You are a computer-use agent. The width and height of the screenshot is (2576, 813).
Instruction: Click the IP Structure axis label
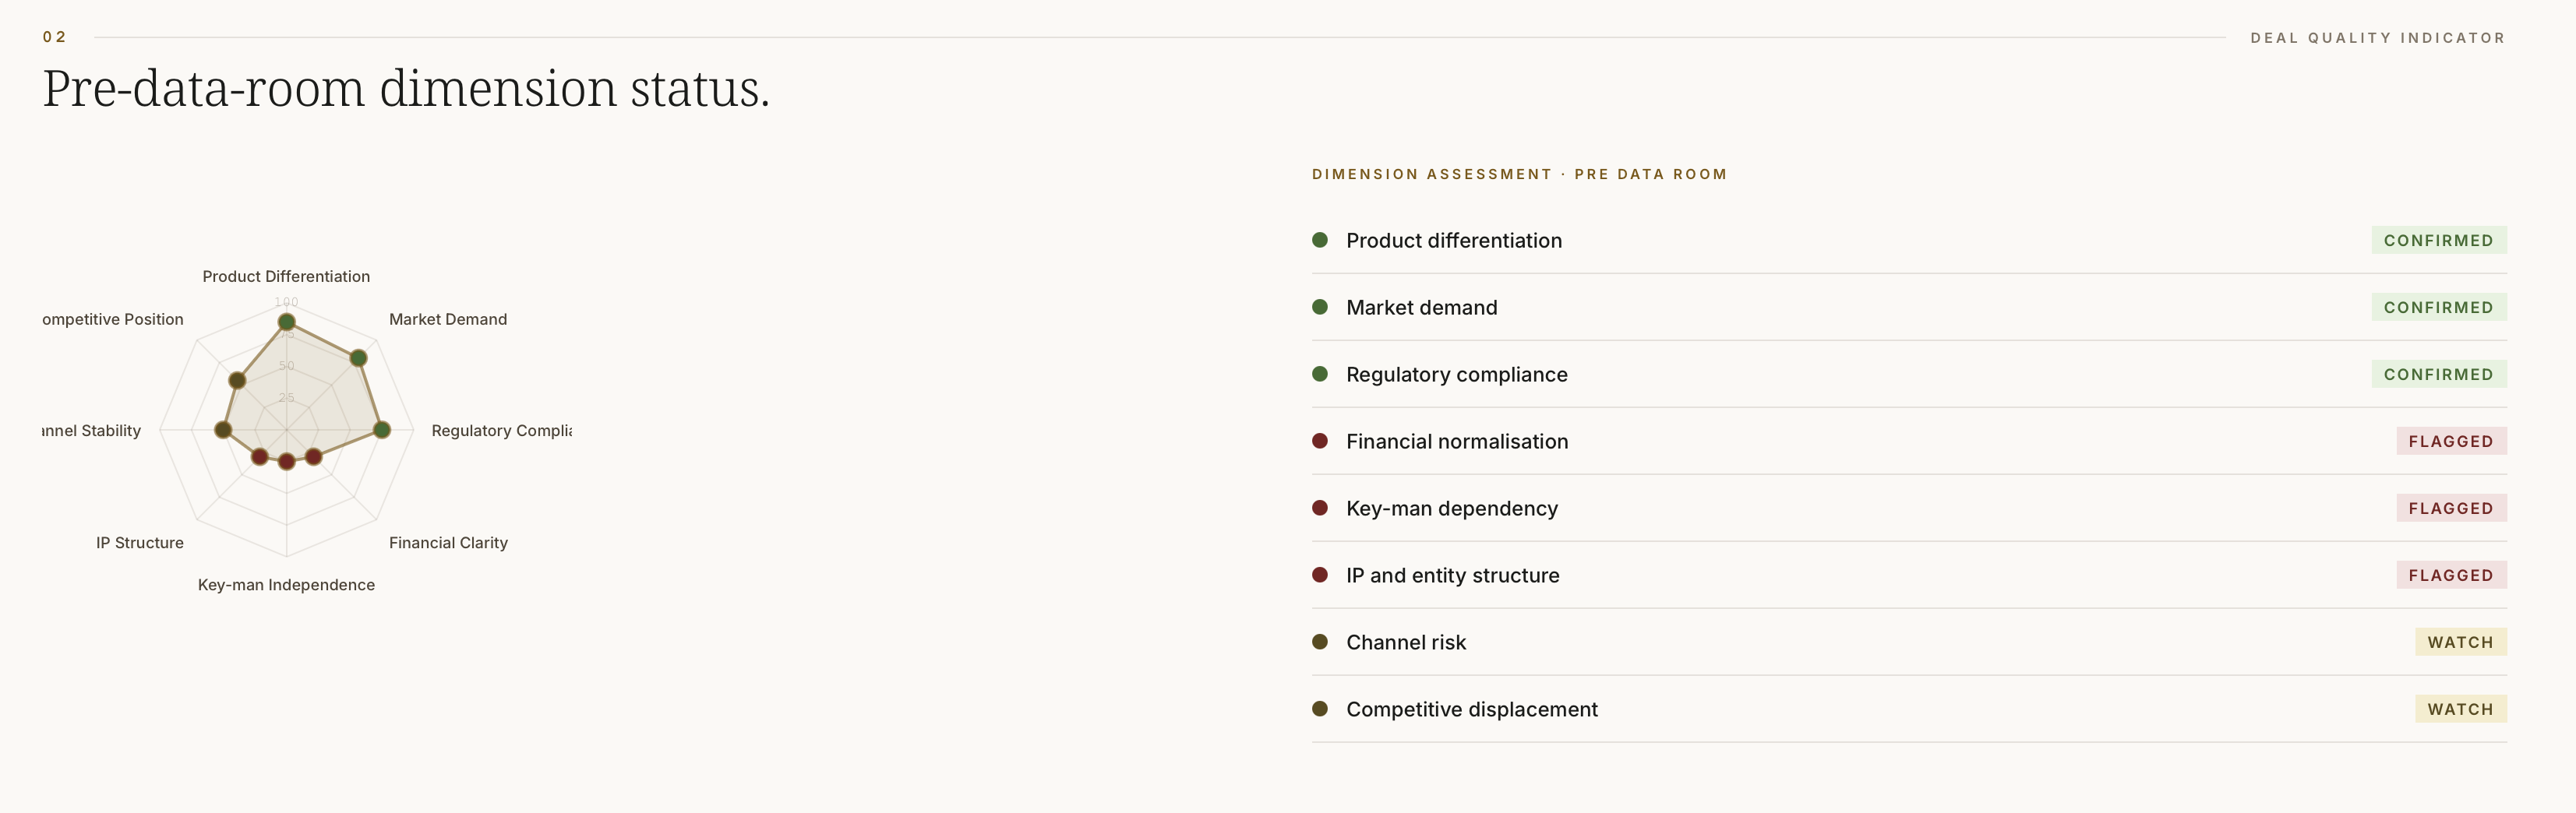(140, 543)
